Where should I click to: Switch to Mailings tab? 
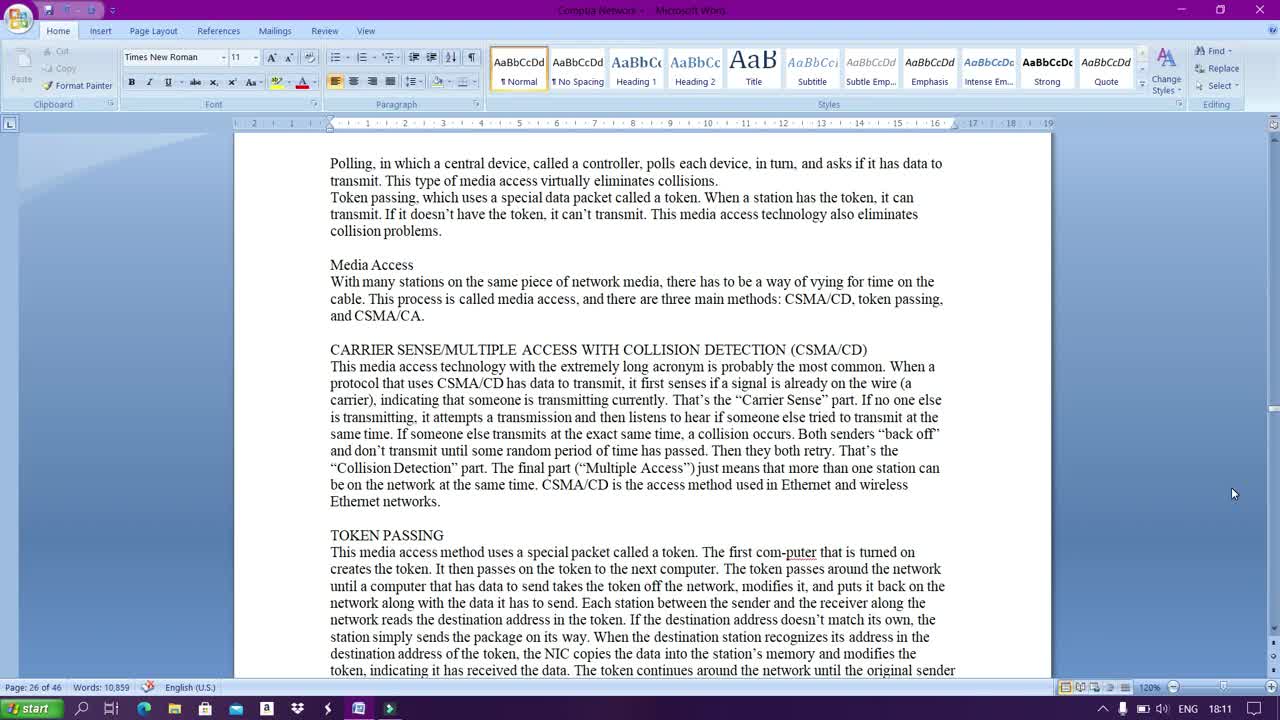275,31
